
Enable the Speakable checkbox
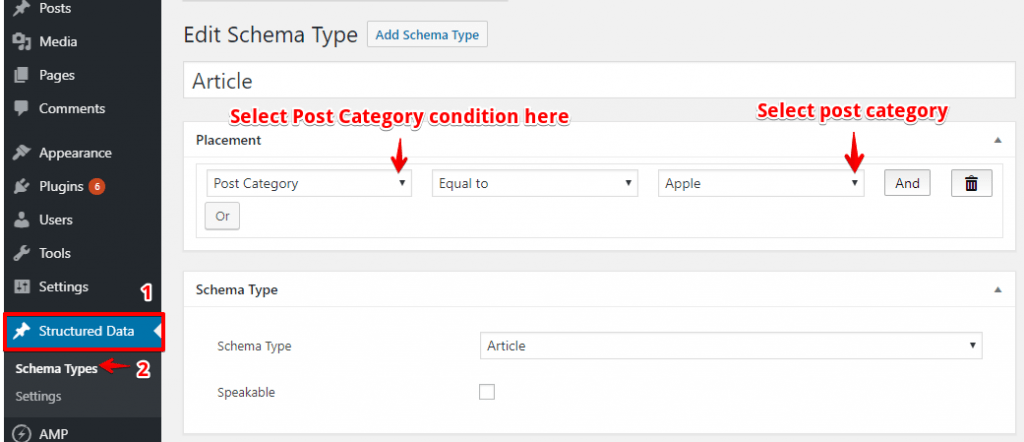[487, 392]
